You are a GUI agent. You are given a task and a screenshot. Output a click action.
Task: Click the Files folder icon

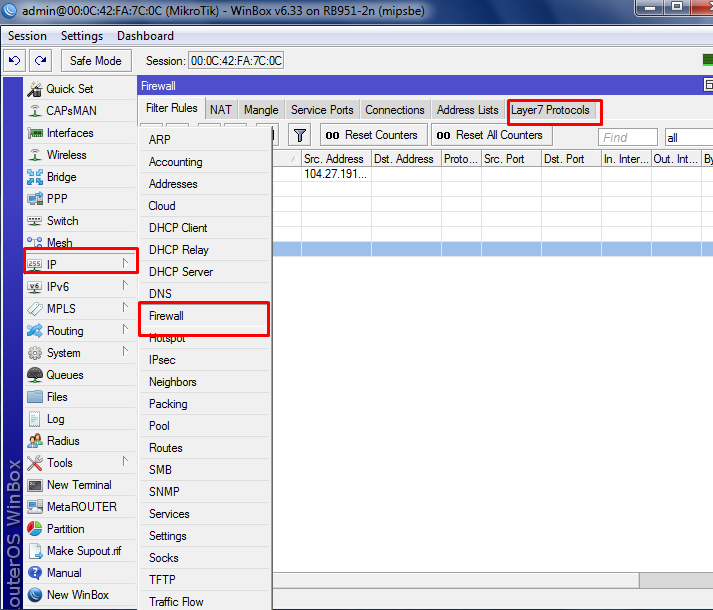pos(35,397)
